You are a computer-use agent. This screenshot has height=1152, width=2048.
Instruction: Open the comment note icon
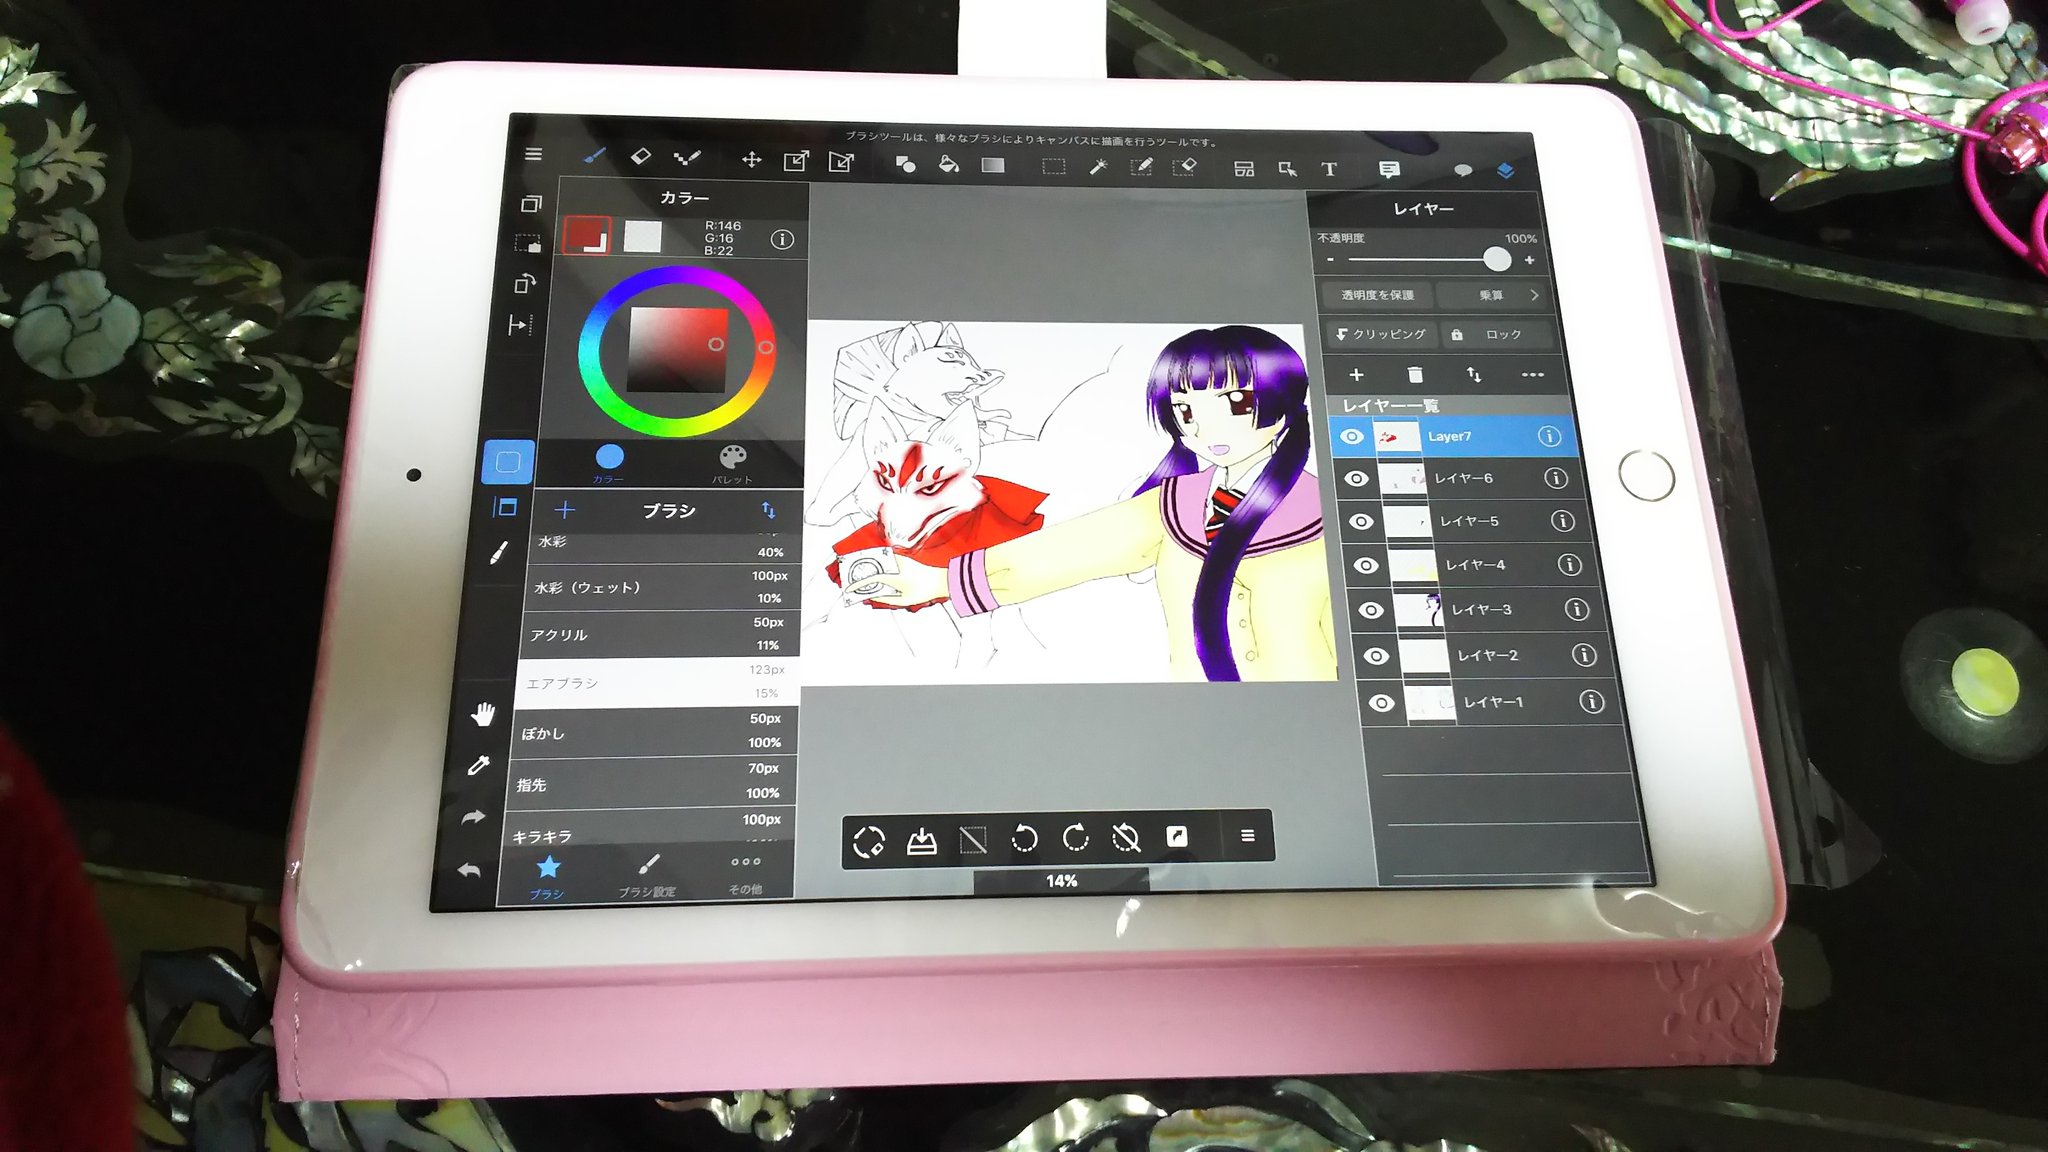tap(1389, 170)
